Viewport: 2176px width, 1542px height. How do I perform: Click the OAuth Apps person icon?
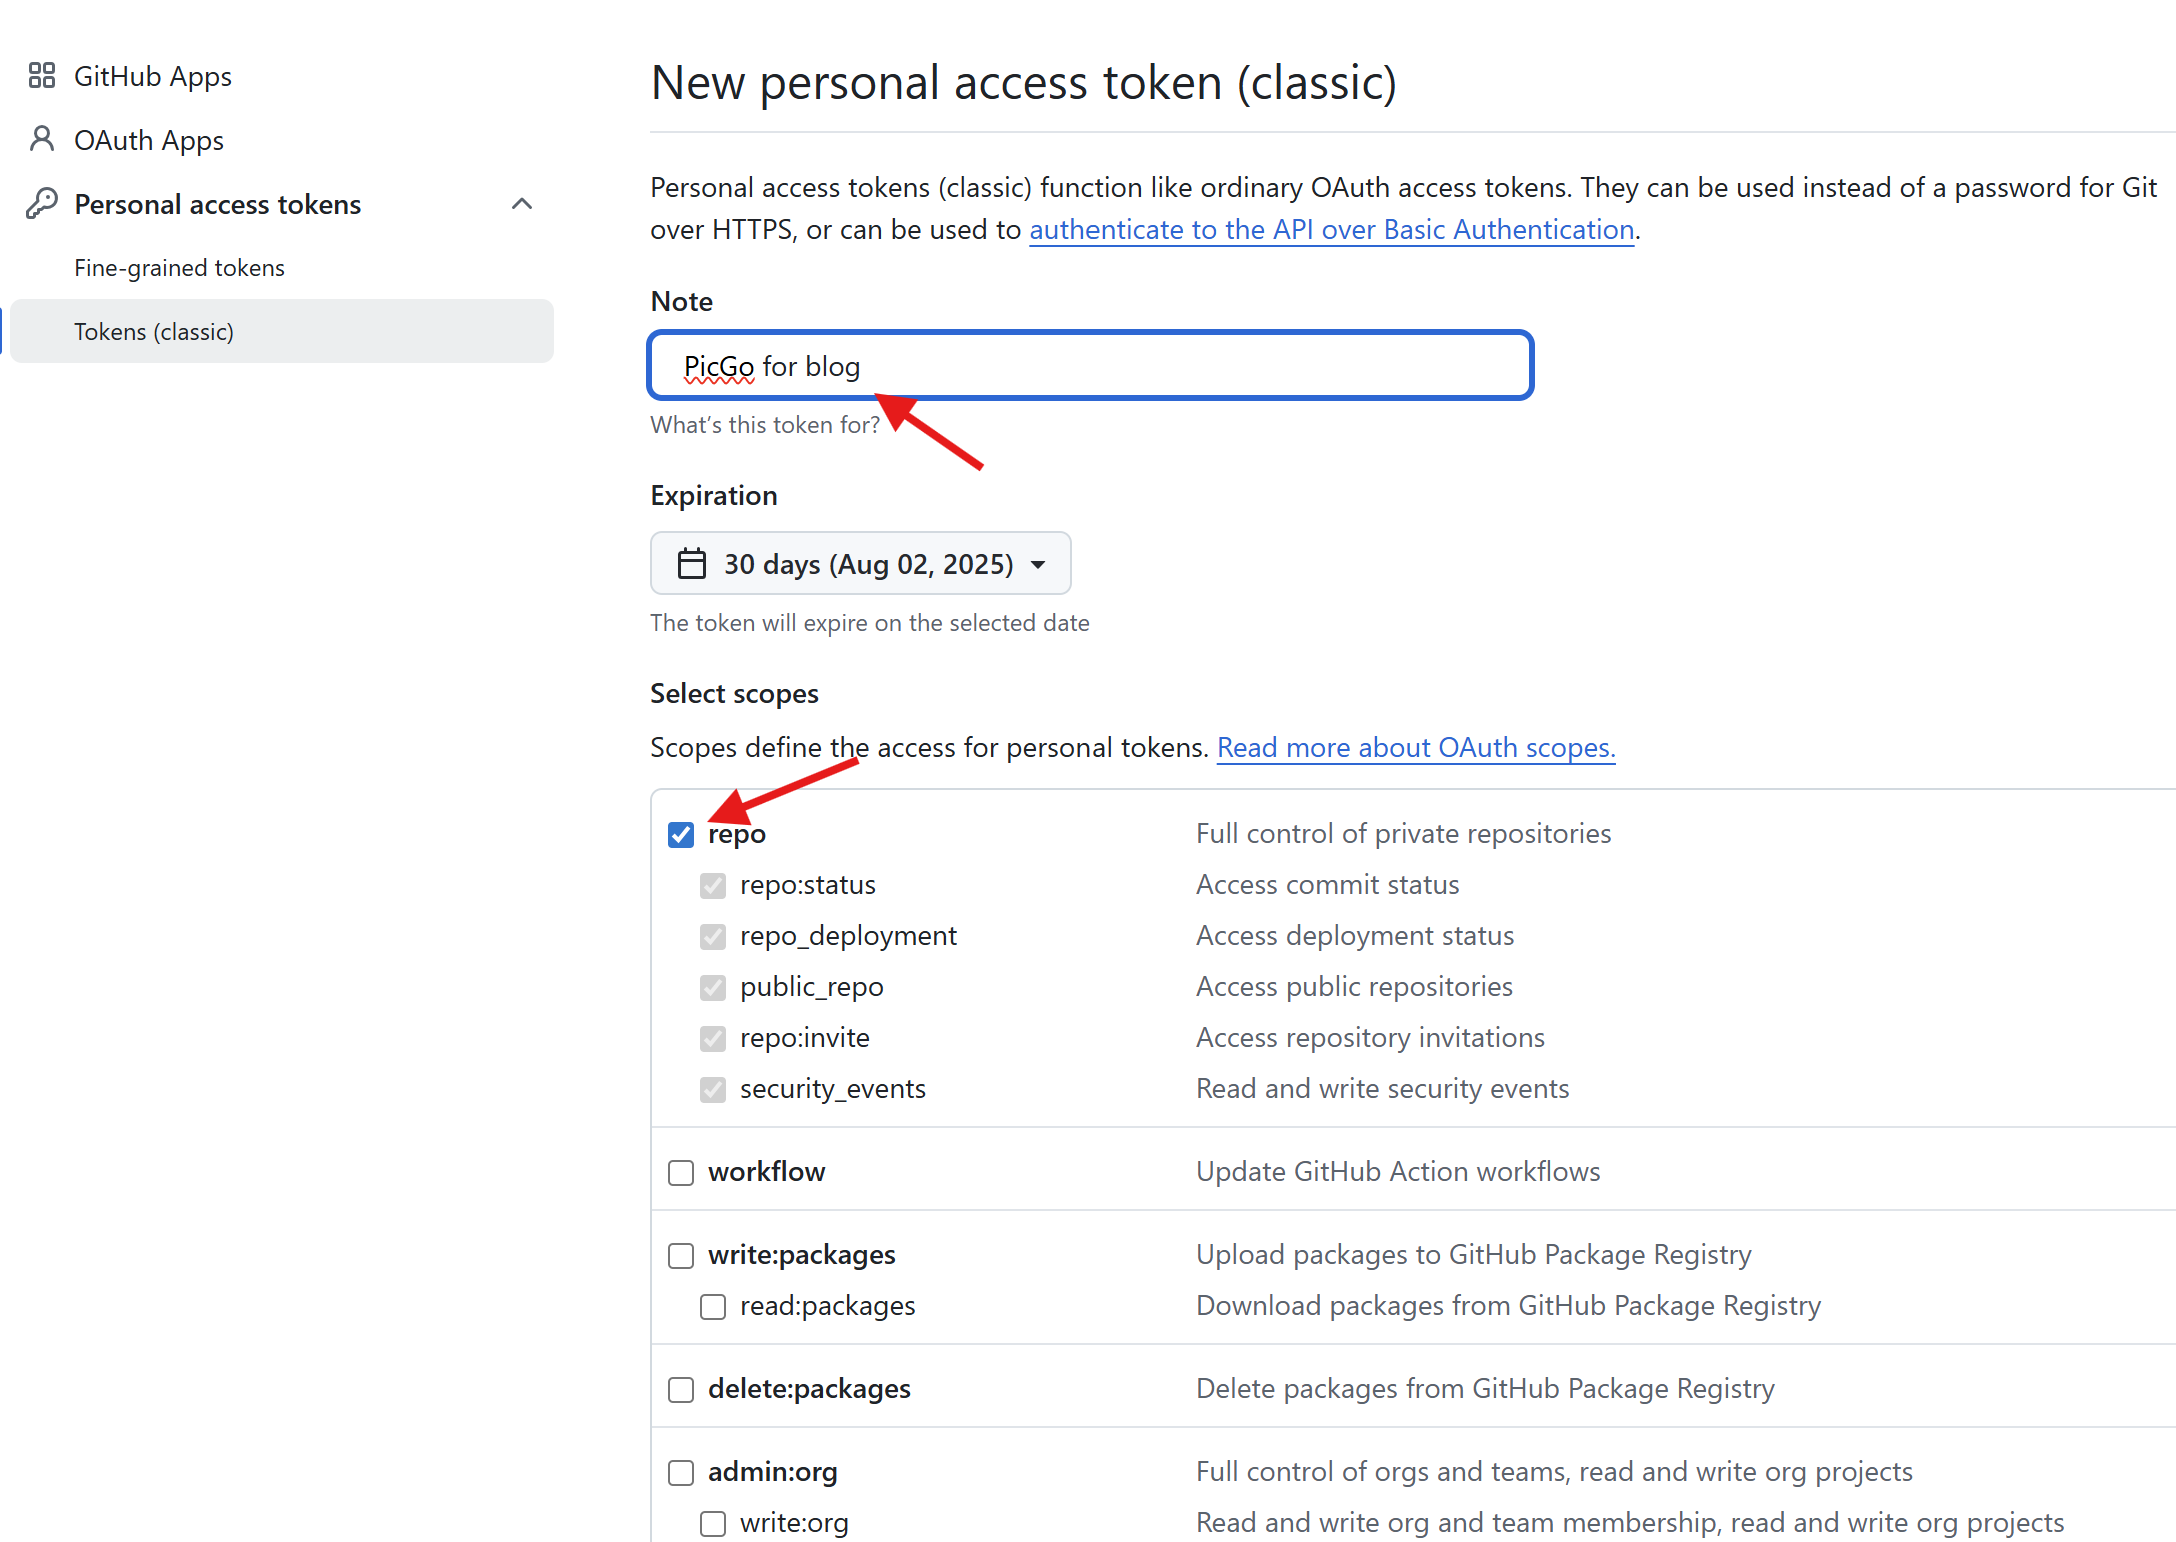41,139
